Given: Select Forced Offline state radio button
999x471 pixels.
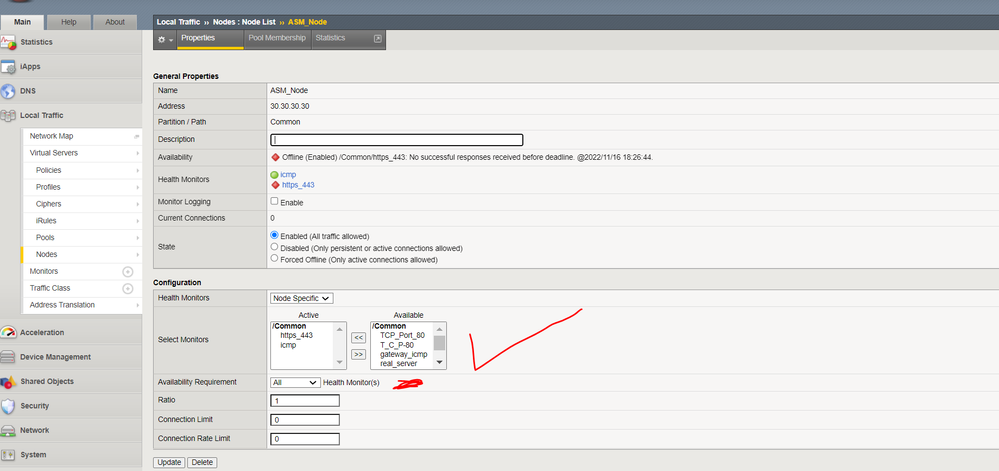Looking at the screenshot, I should coord(275,259).
